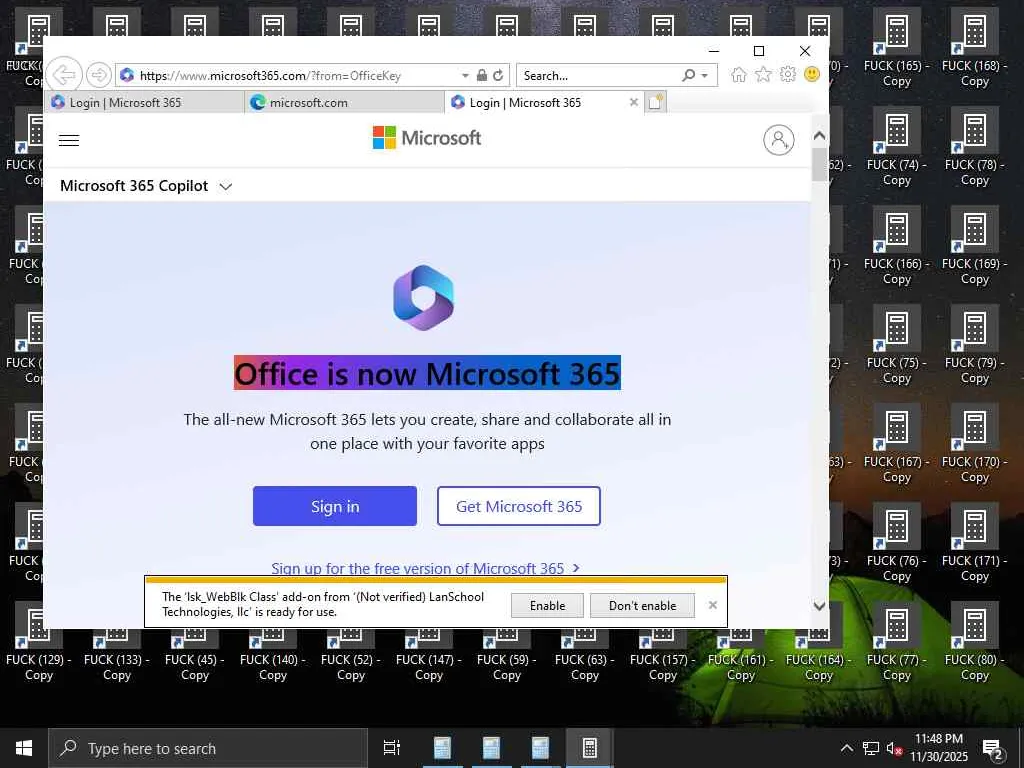
Task: Click the taskbar Type here to search box
Action: (x=208, y=748)
